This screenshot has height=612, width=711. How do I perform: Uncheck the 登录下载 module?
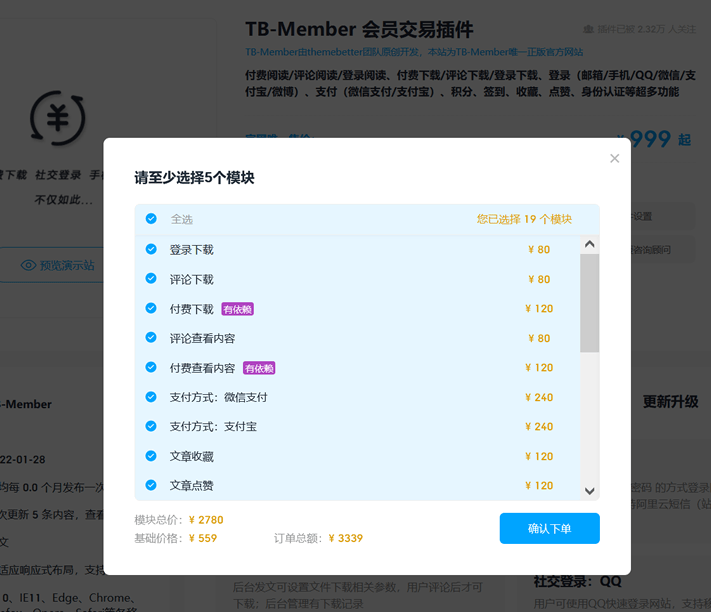click(x=151, y=249)
